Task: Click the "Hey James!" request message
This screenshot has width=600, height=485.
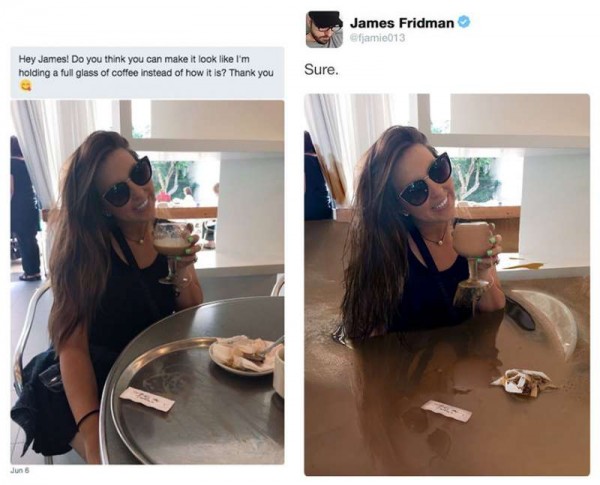Action: (x=147, y=73)
